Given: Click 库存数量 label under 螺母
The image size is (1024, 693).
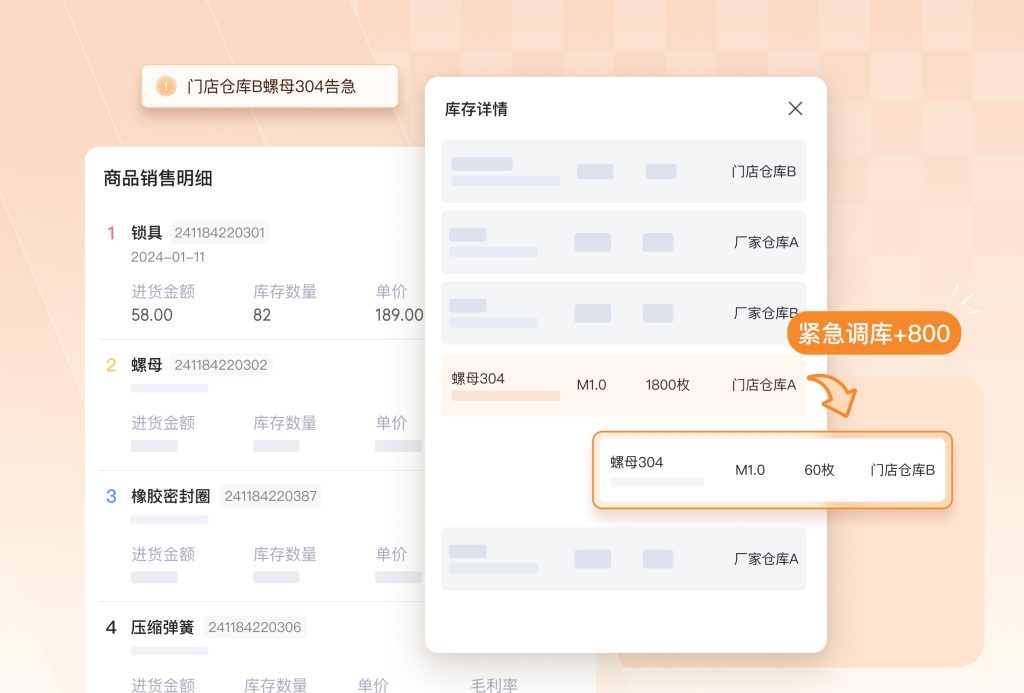Looking at the screenshot, I should tap(285, 423).
